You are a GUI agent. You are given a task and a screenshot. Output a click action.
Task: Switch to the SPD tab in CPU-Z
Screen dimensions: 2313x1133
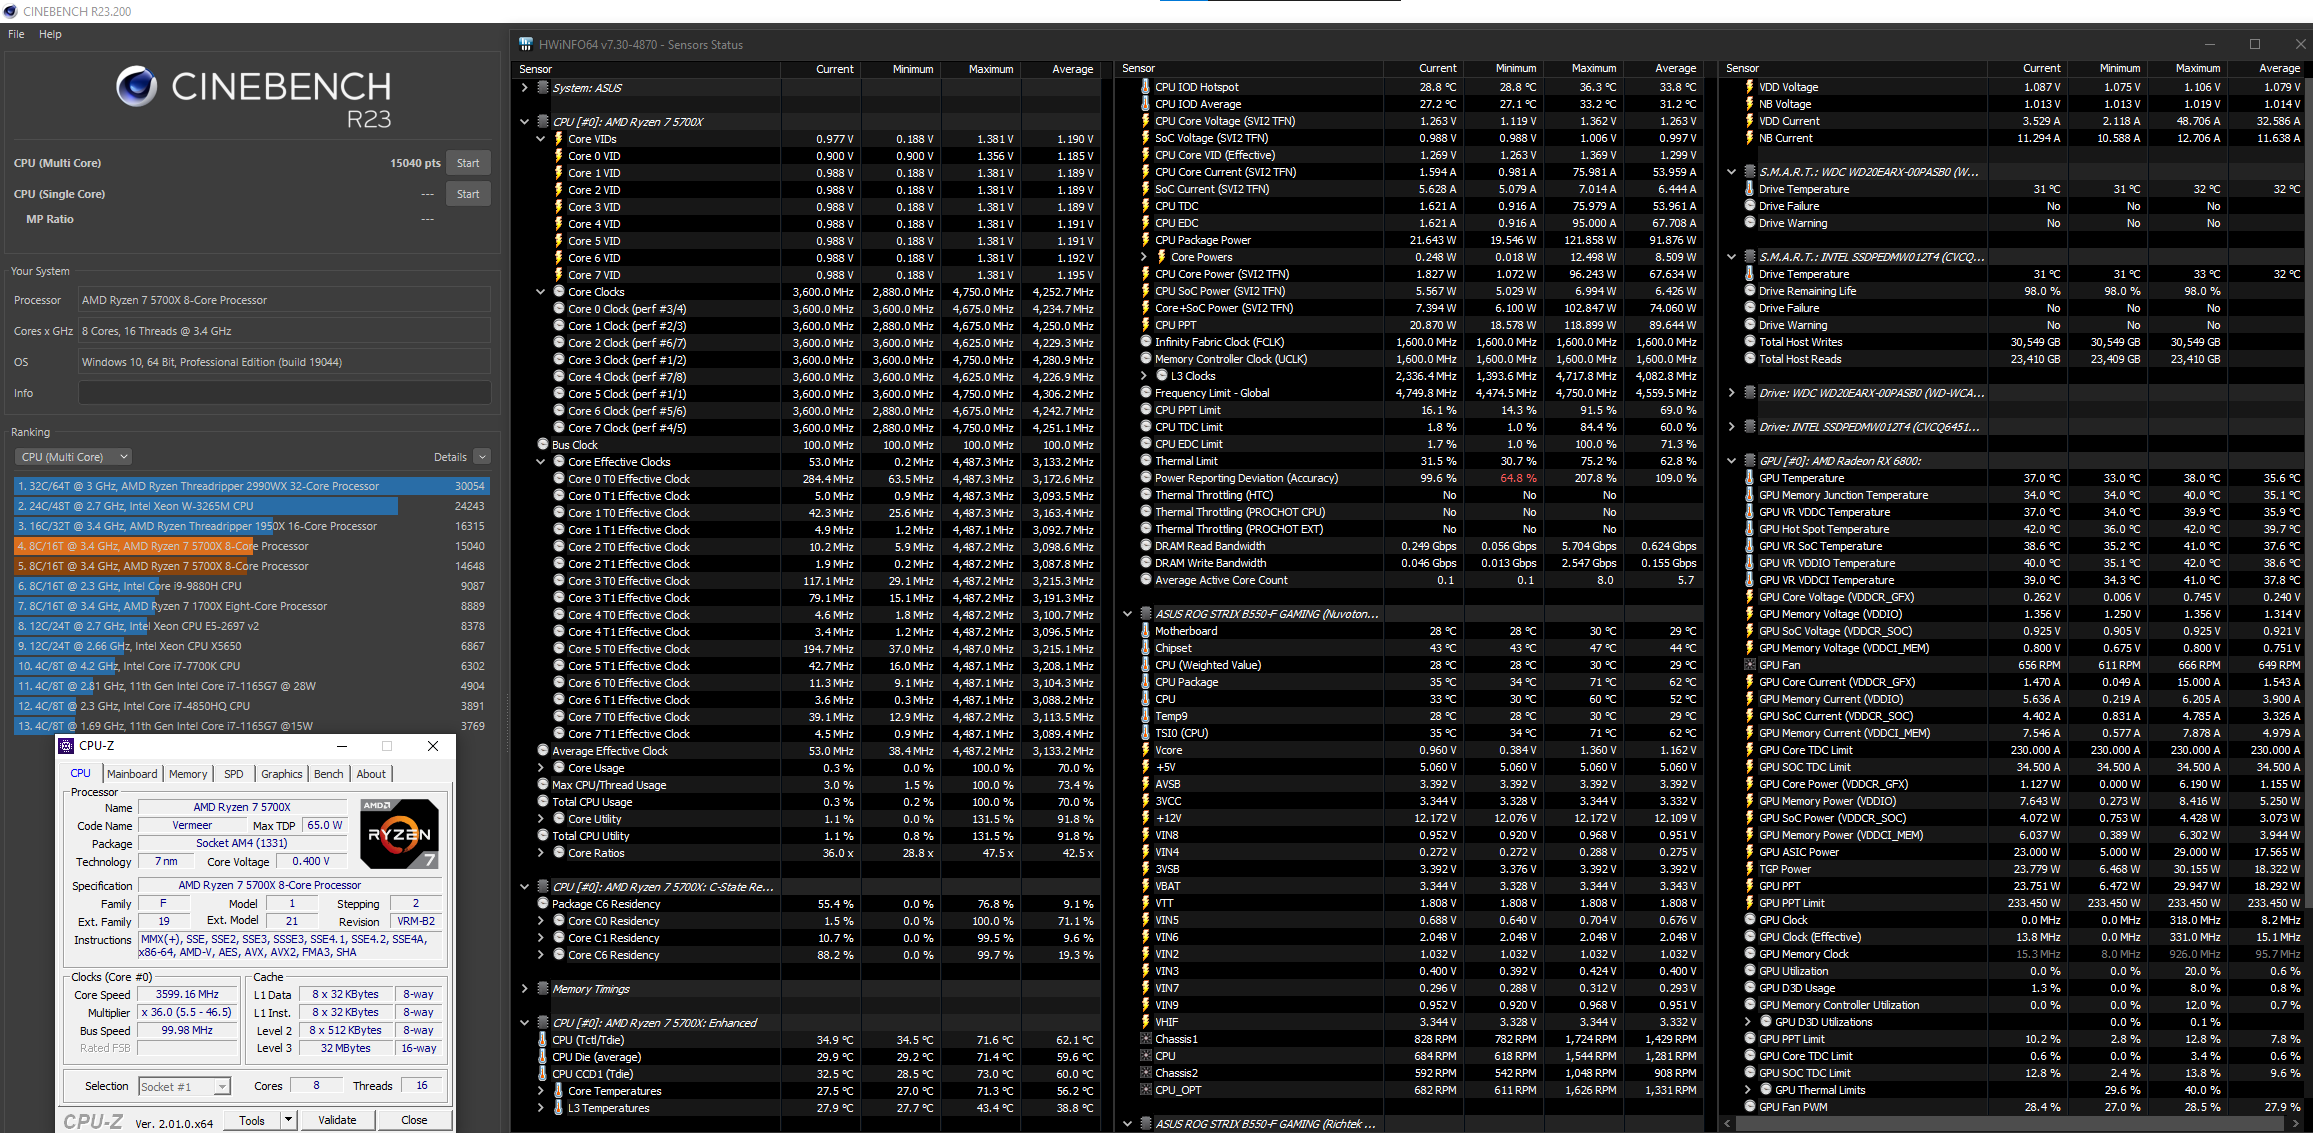pos(234,774)
